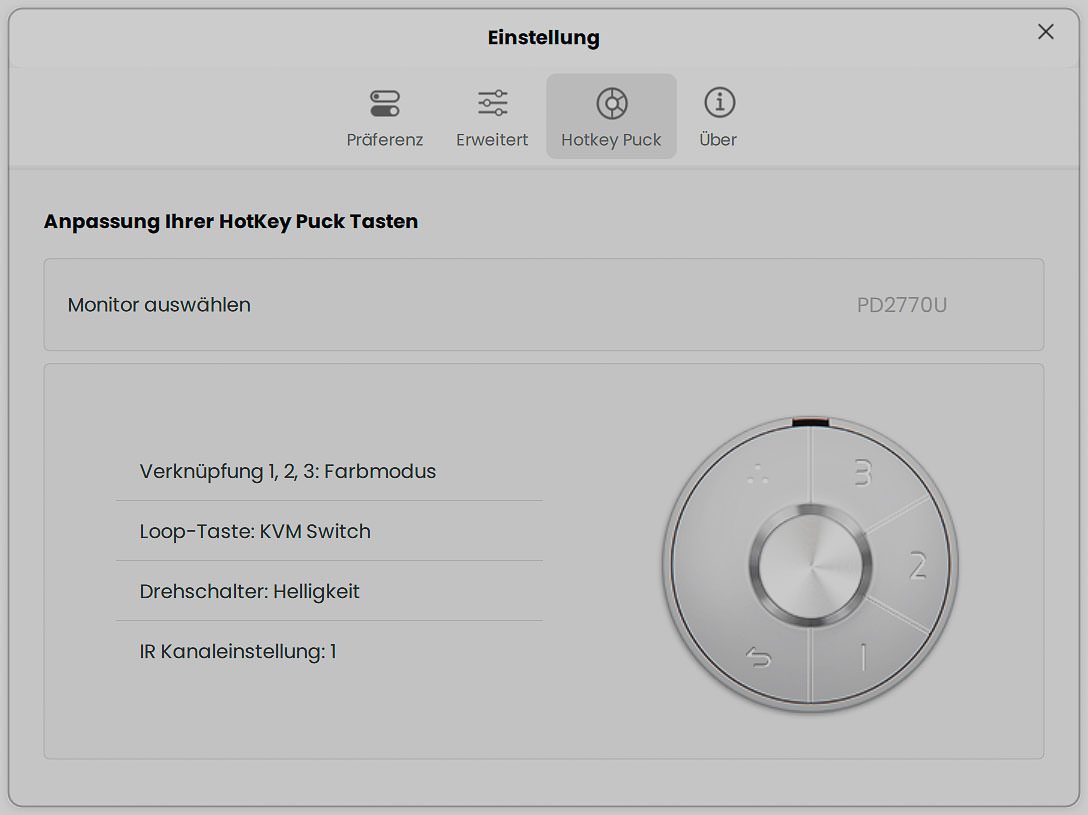Select the IR Kanaleinstellung: 1 row

pos(238,652)
